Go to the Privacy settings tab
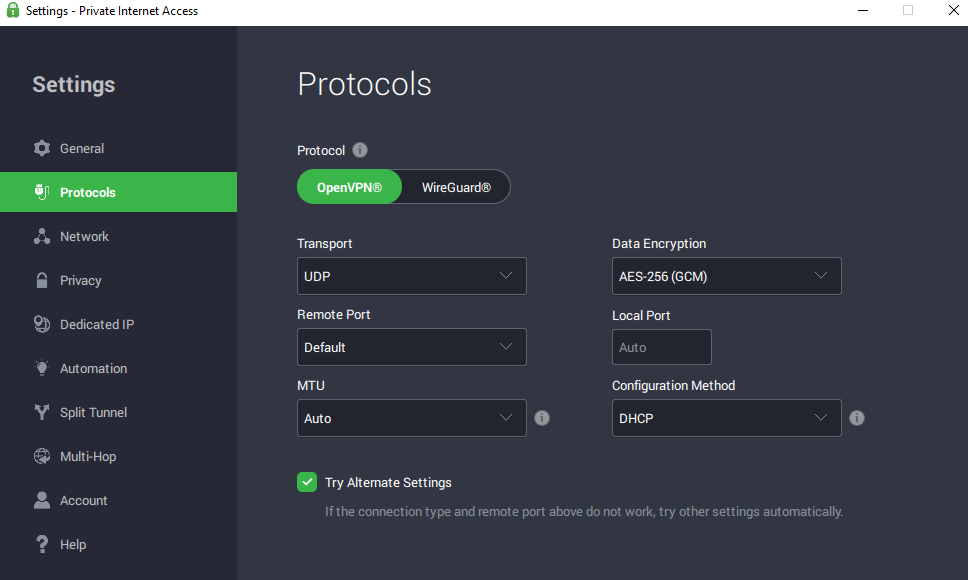The width and height of the screenshot is (968, 580). click(119, 280)
